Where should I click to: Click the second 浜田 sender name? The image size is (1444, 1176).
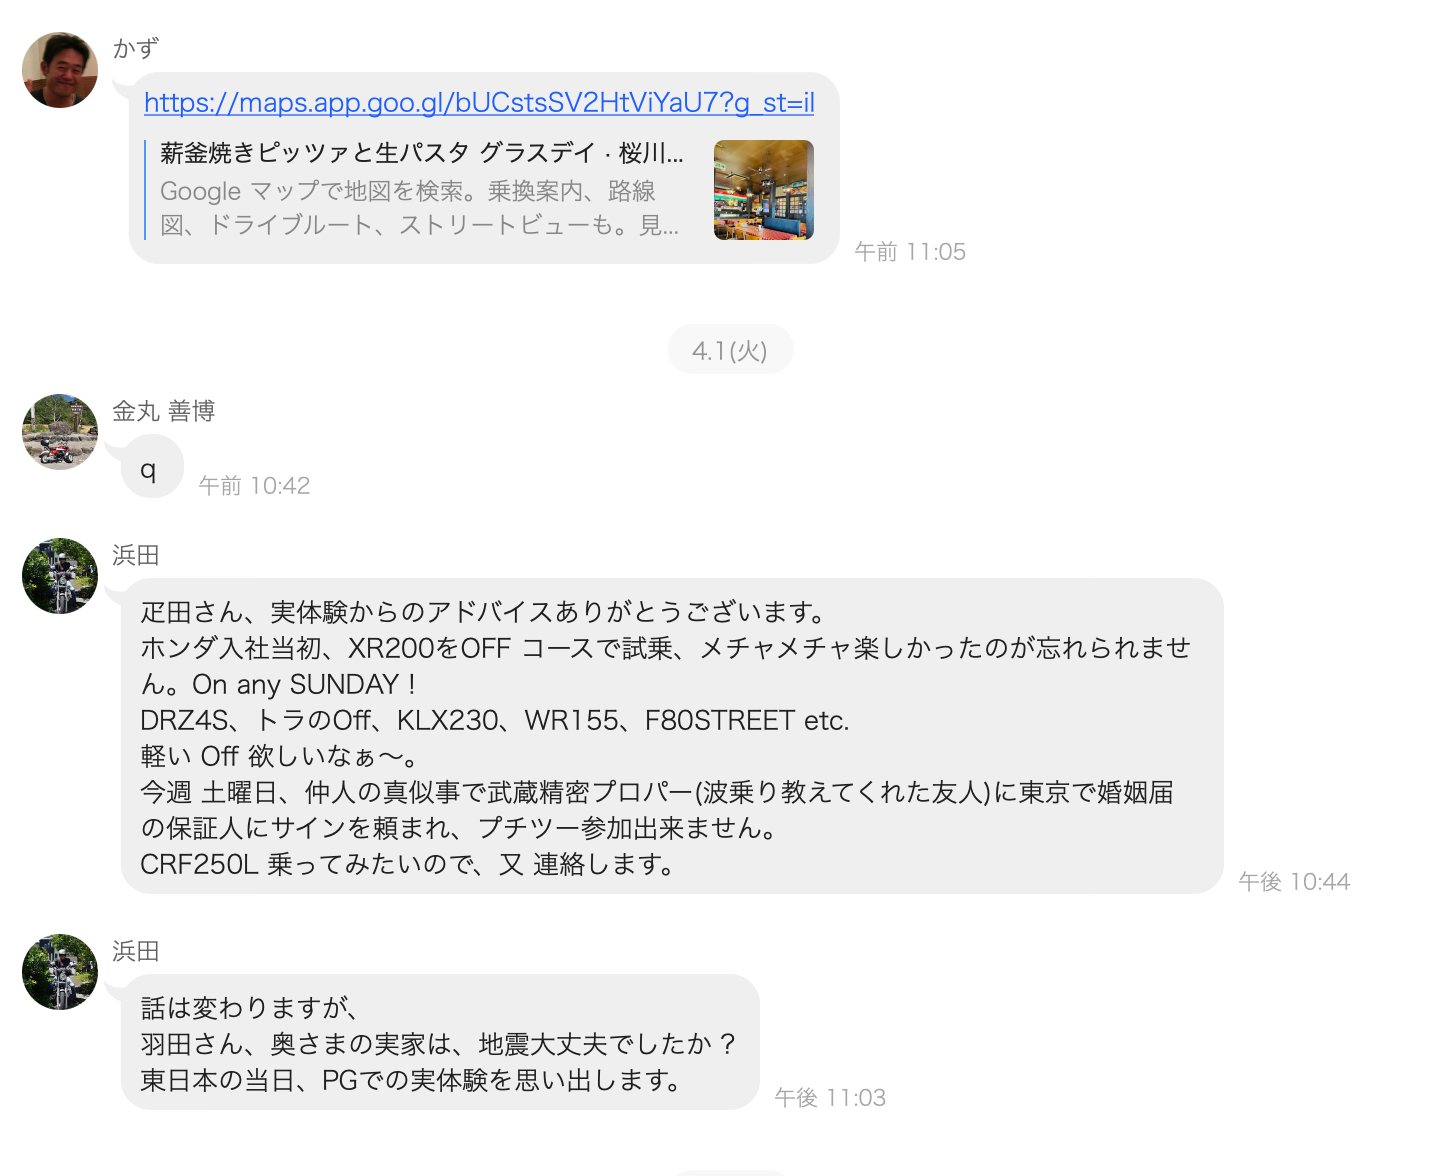point(136,951)
